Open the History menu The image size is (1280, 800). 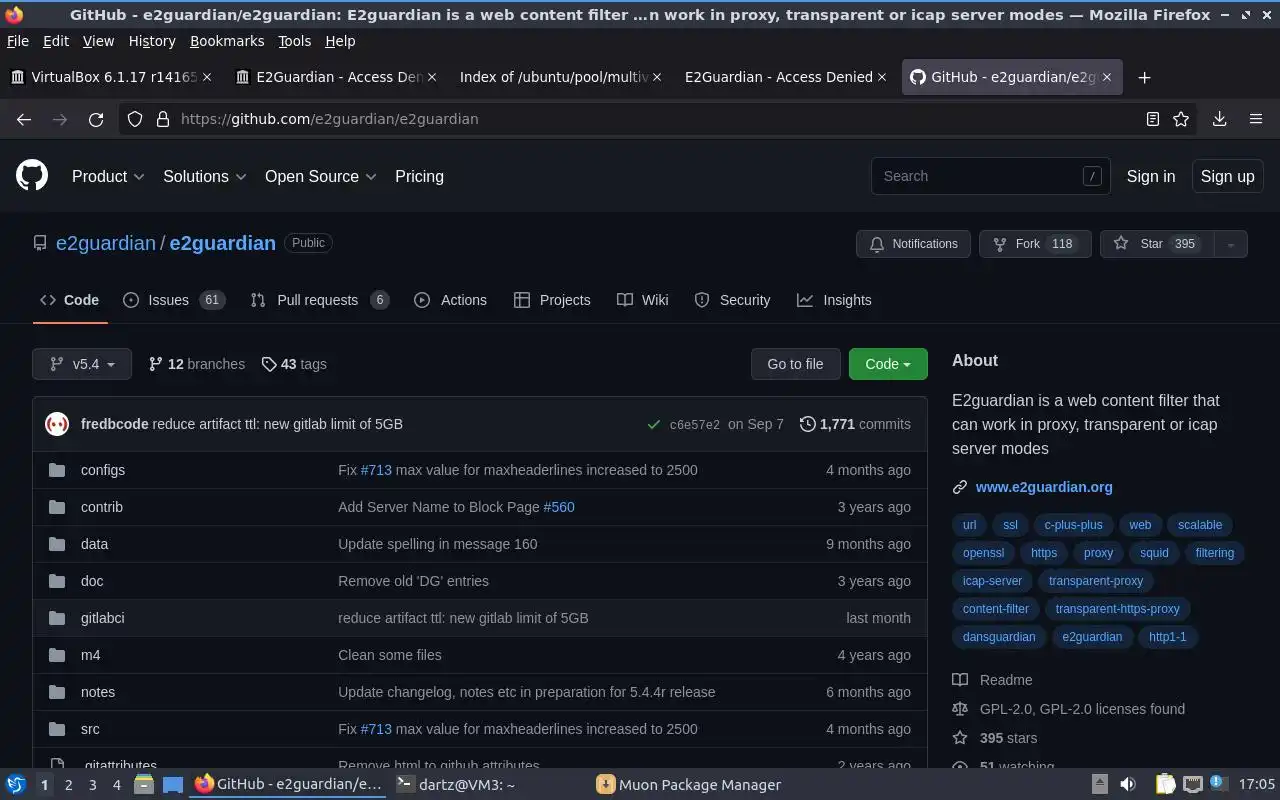[152, 41]
